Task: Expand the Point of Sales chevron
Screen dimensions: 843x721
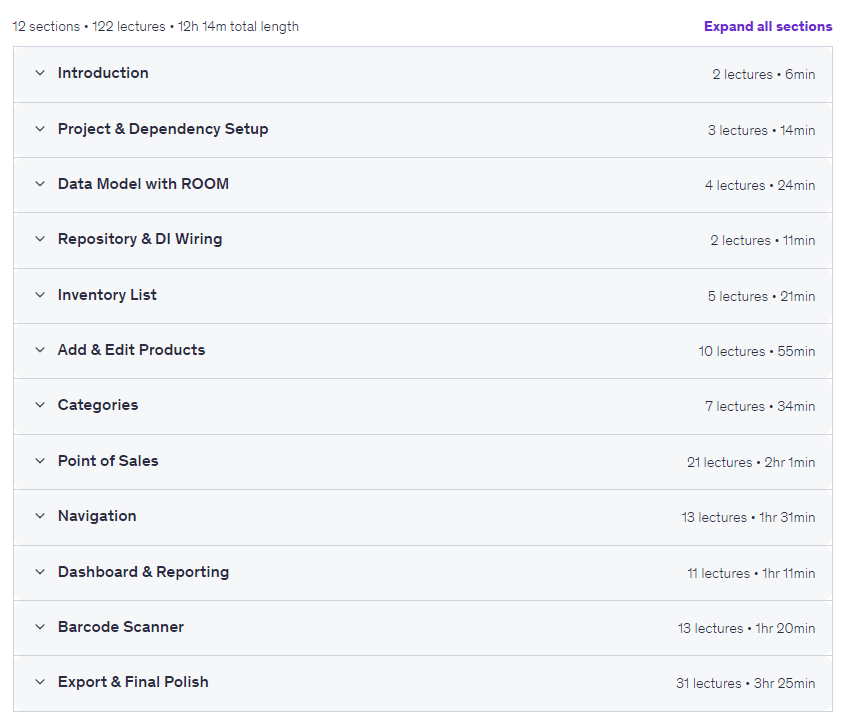Action: pos(40,461)
